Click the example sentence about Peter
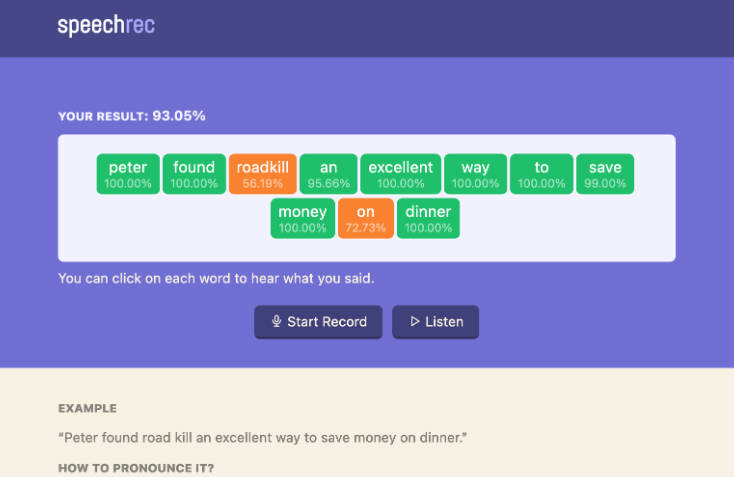The height and width of the screenshot is (477, 734). coord(262,438)
